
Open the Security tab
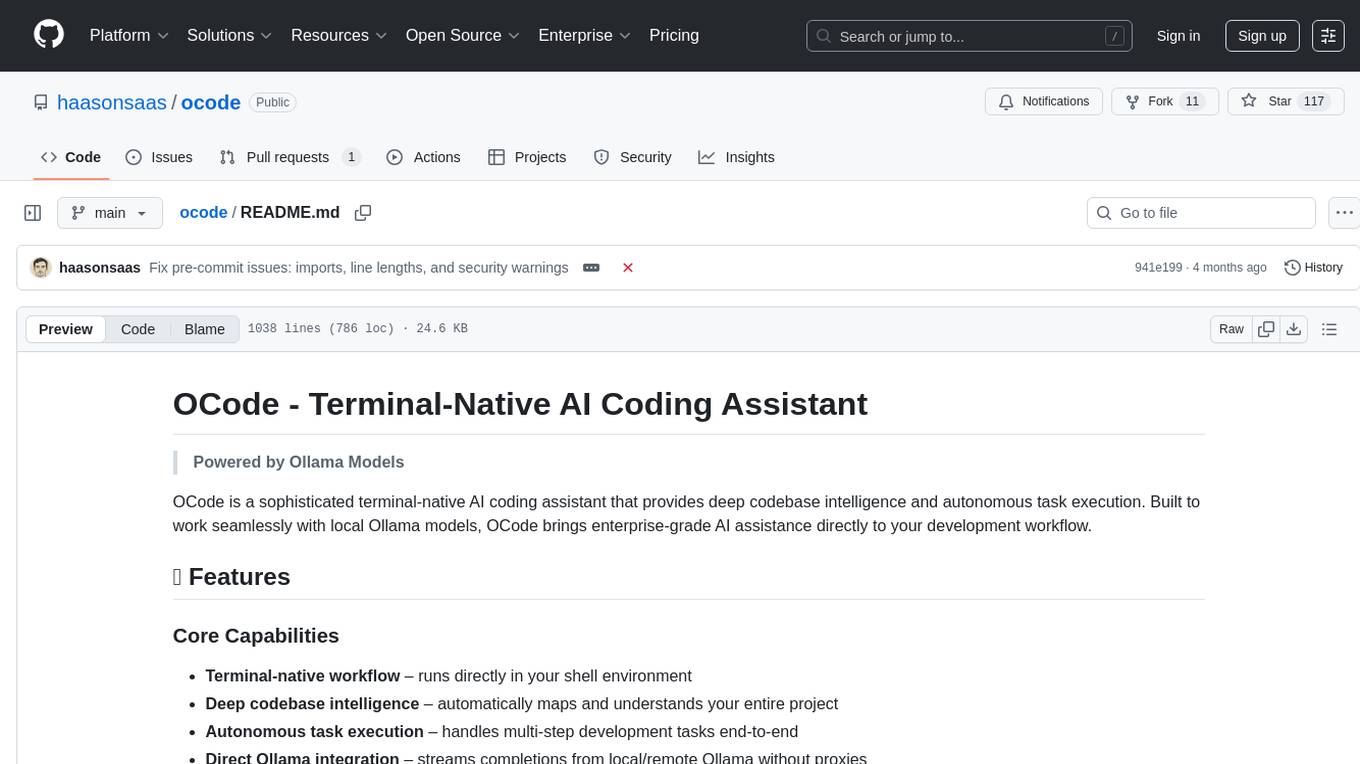[x=632, y=157]
